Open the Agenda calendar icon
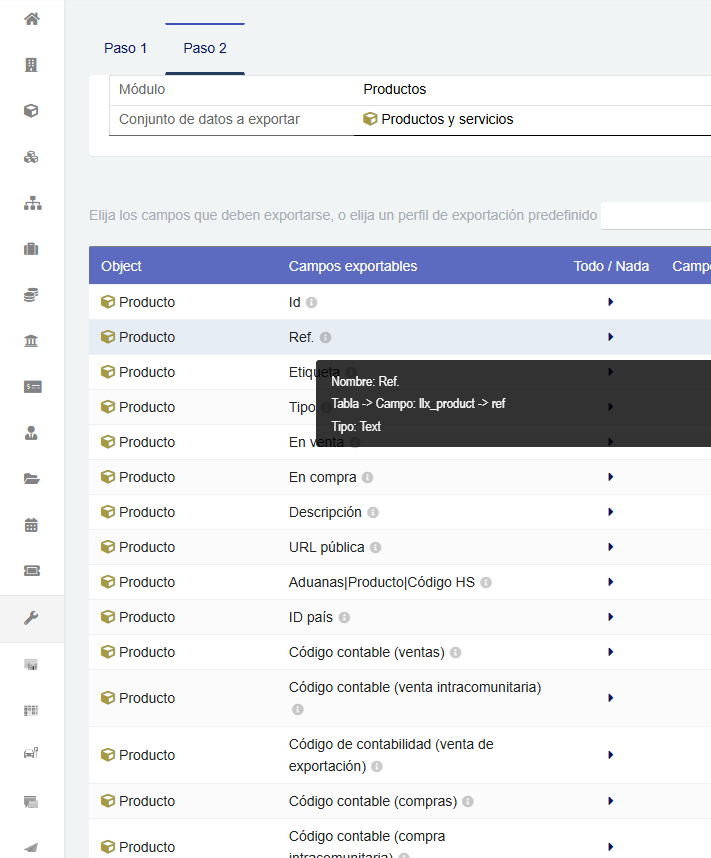 coord(31,524)
